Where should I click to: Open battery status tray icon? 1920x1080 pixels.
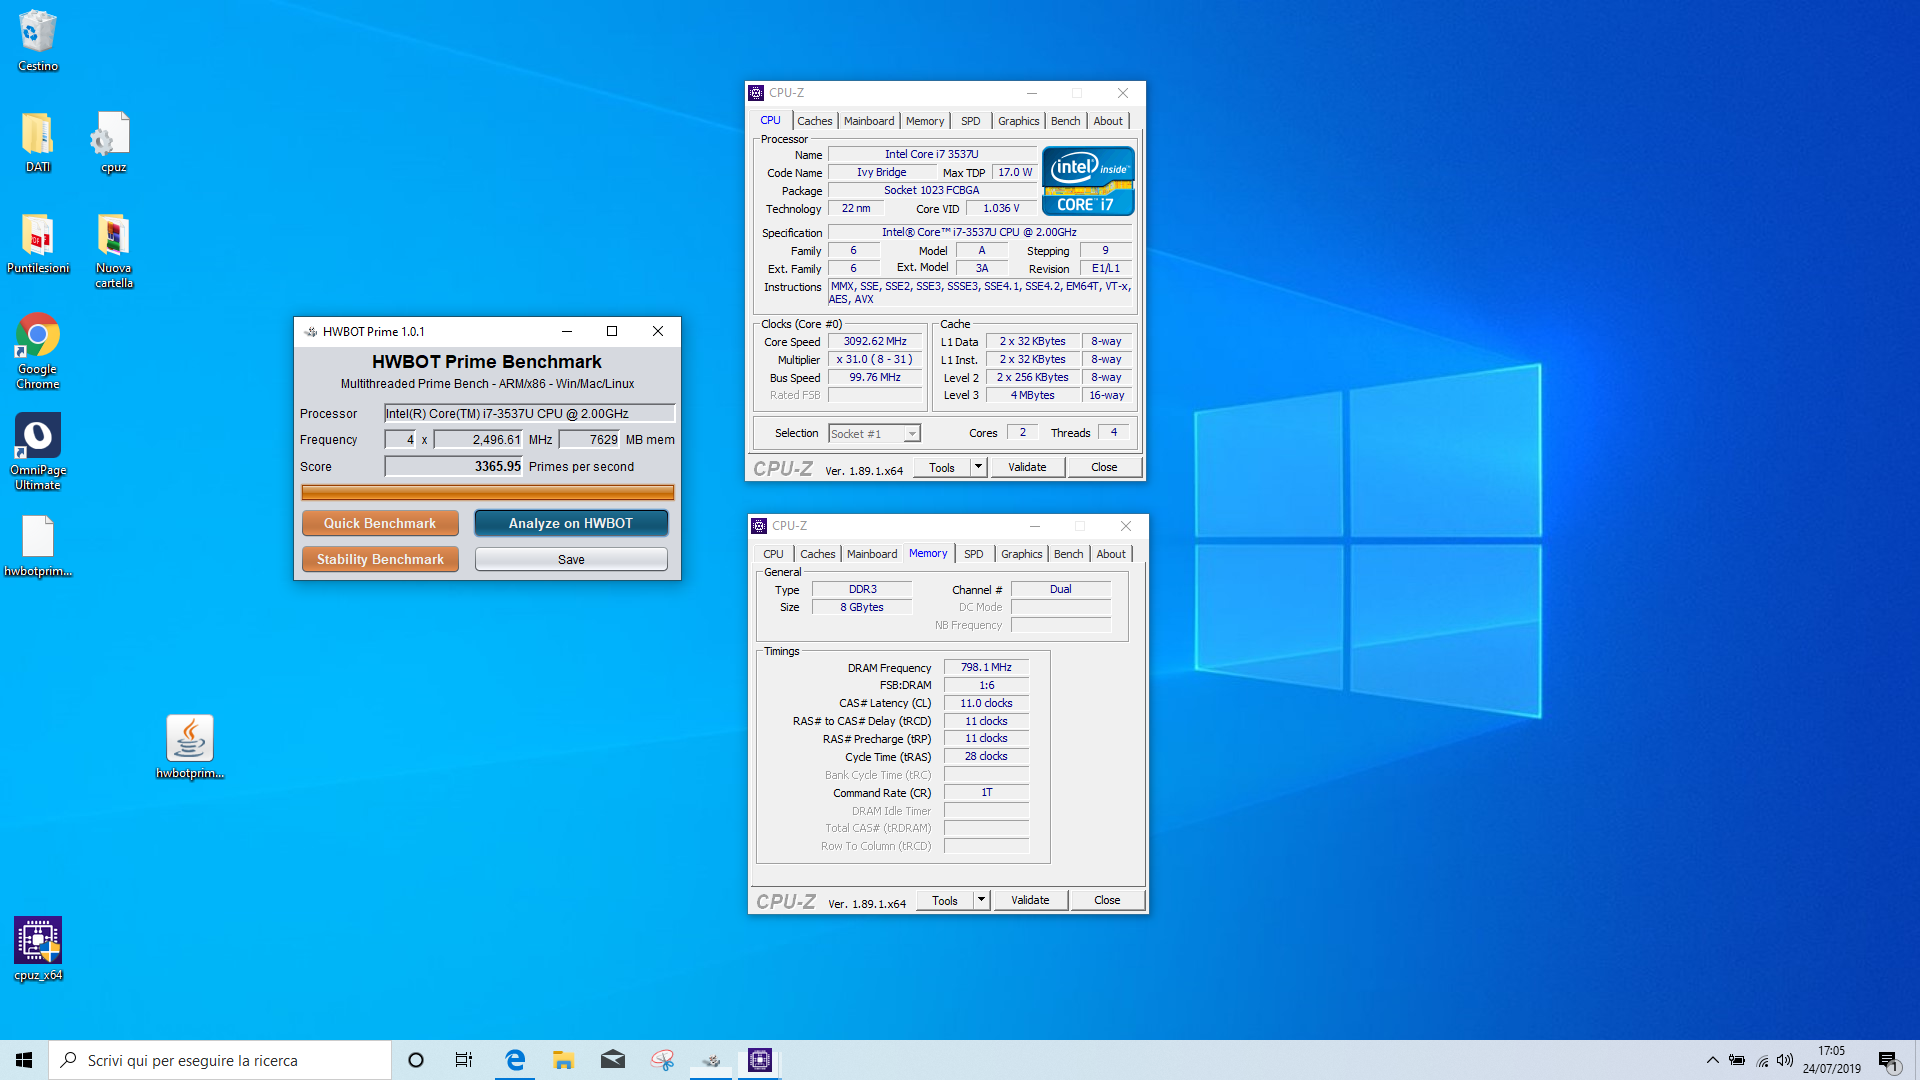pos(1737,1060)
